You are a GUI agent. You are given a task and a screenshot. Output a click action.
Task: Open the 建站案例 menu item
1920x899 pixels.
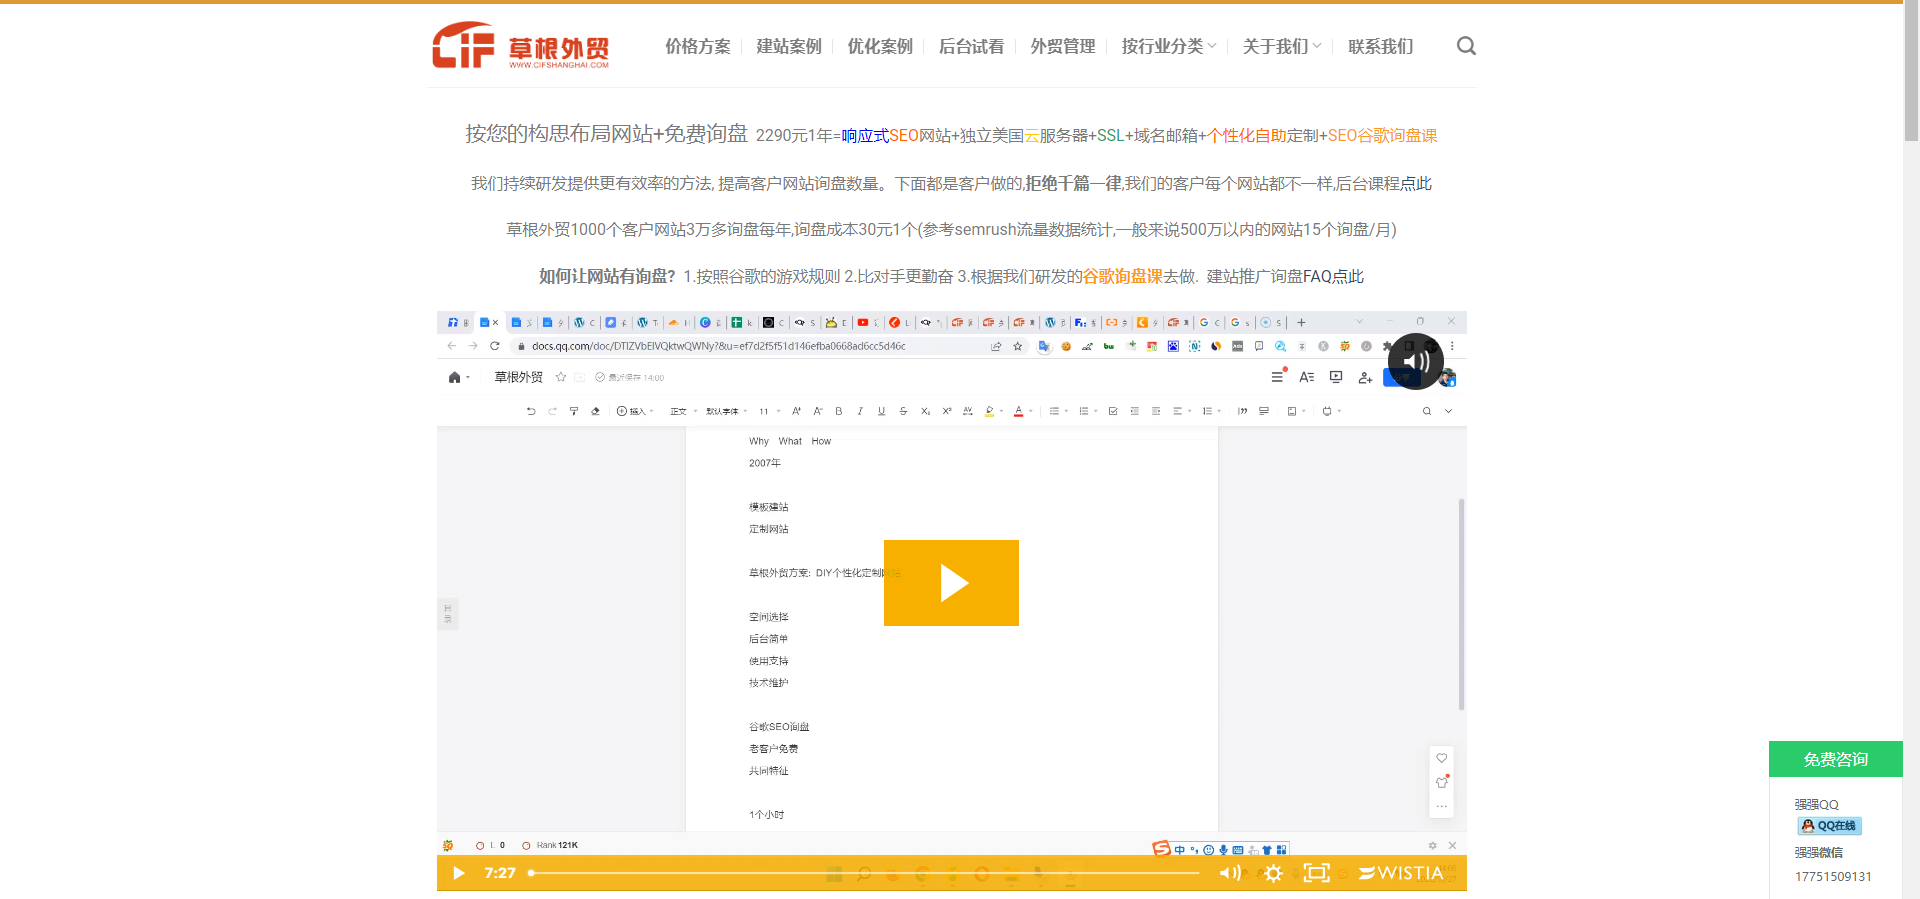[788, 46]
